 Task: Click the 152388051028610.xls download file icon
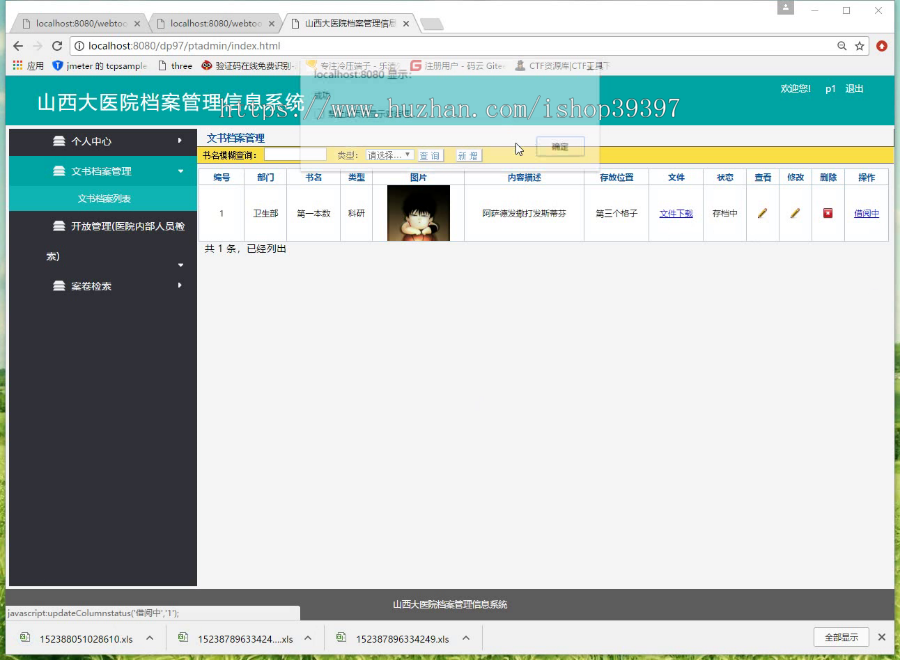[x=25, y=637]
